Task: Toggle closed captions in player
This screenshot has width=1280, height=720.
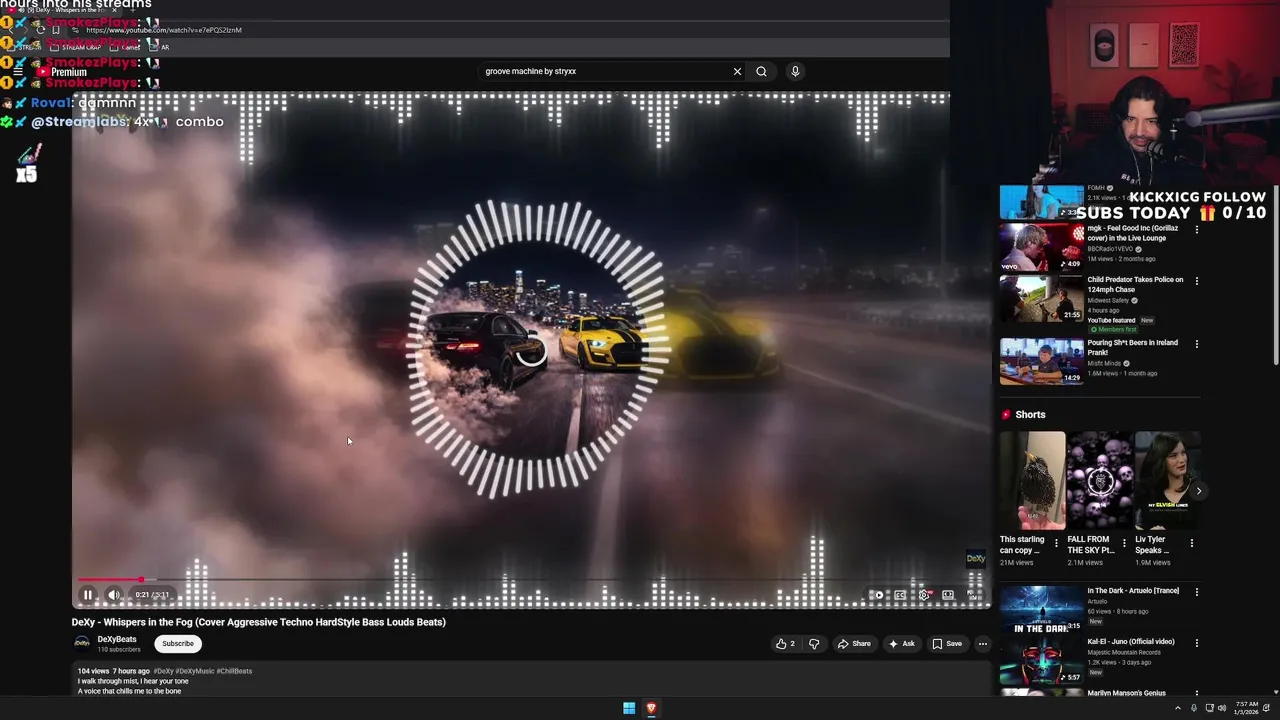Action: [x=900, y=595]
